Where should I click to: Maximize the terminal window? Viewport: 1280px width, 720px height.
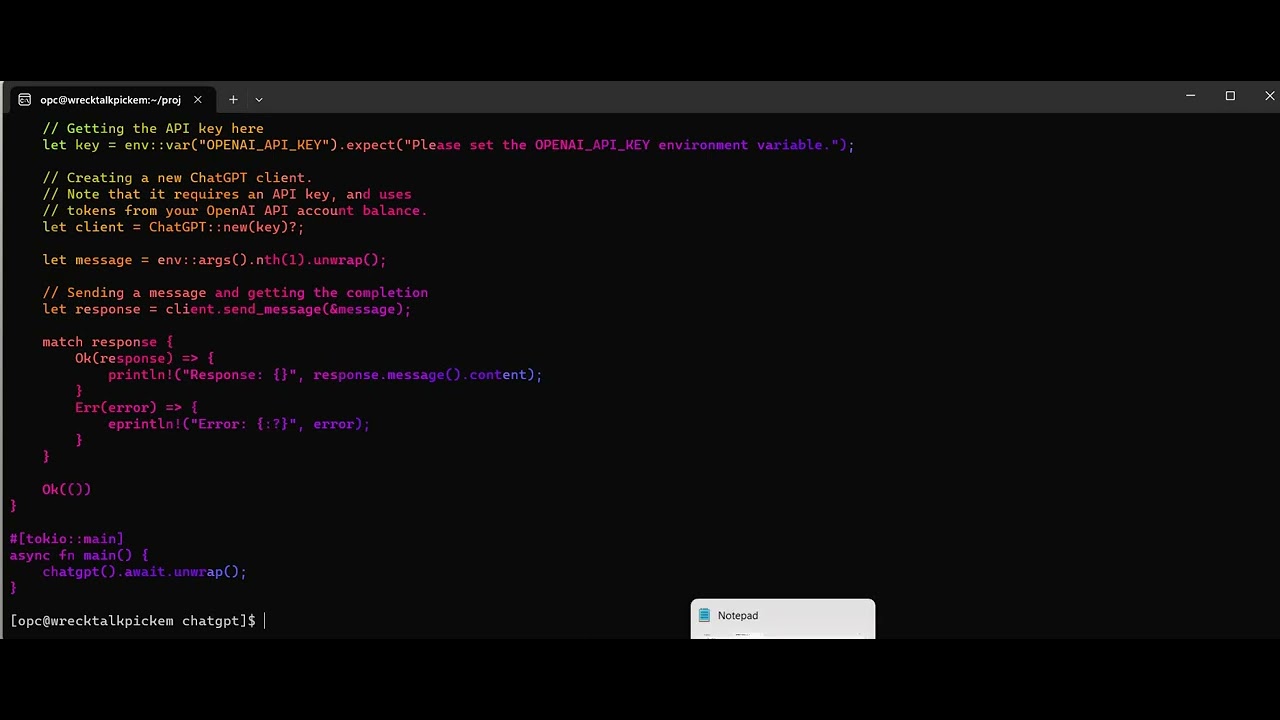[x=1230, y=96]
